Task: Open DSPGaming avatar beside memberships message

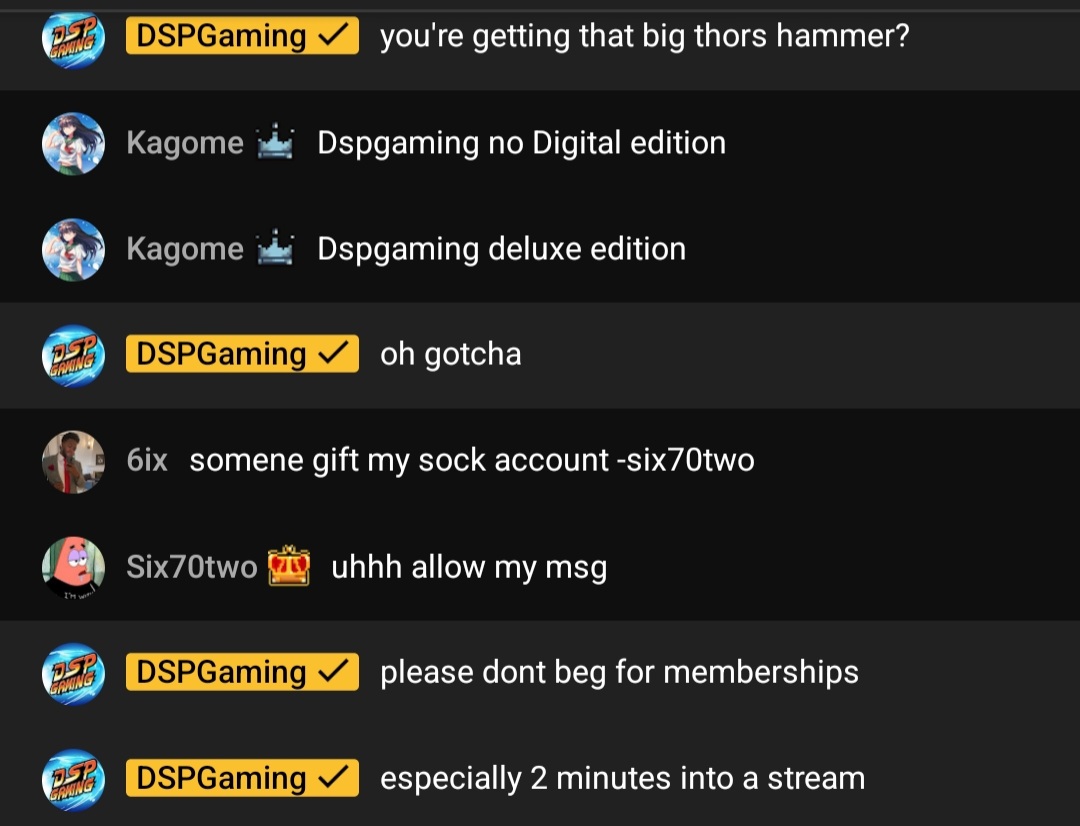Action: coord(73,674)
